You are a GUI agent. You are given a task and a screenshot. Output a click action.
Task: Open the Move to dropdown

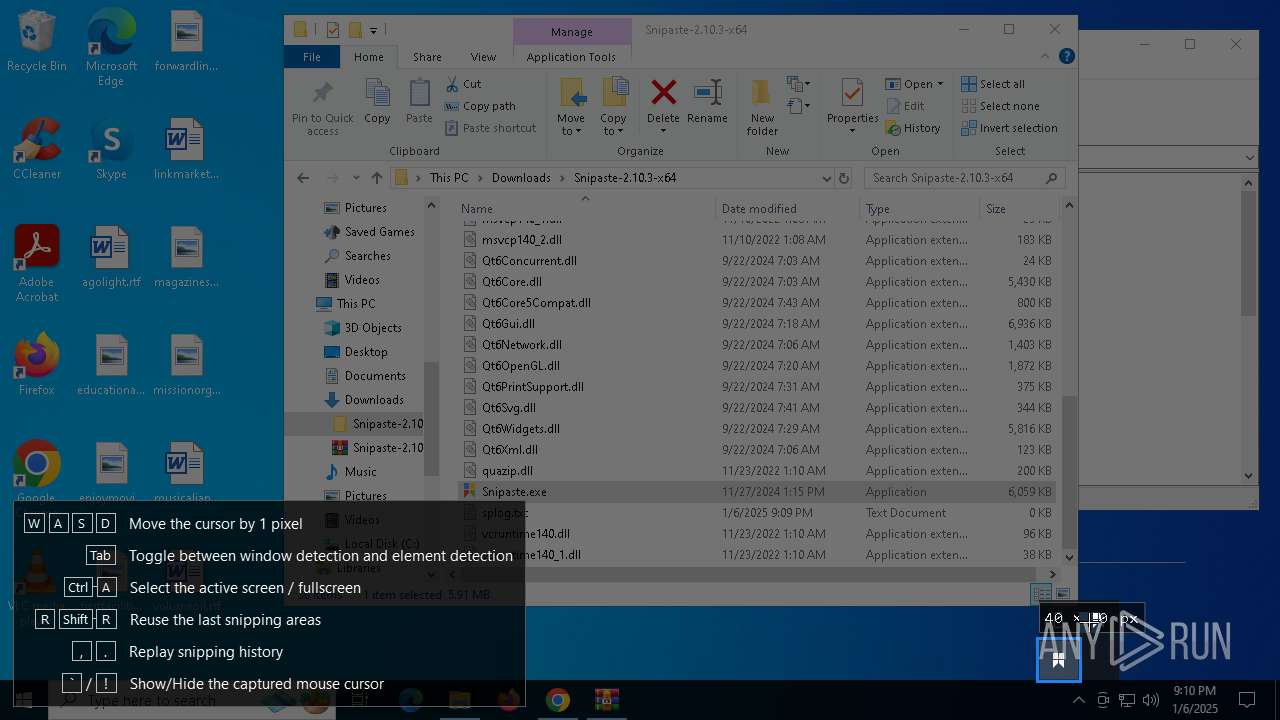click(571, 131)
